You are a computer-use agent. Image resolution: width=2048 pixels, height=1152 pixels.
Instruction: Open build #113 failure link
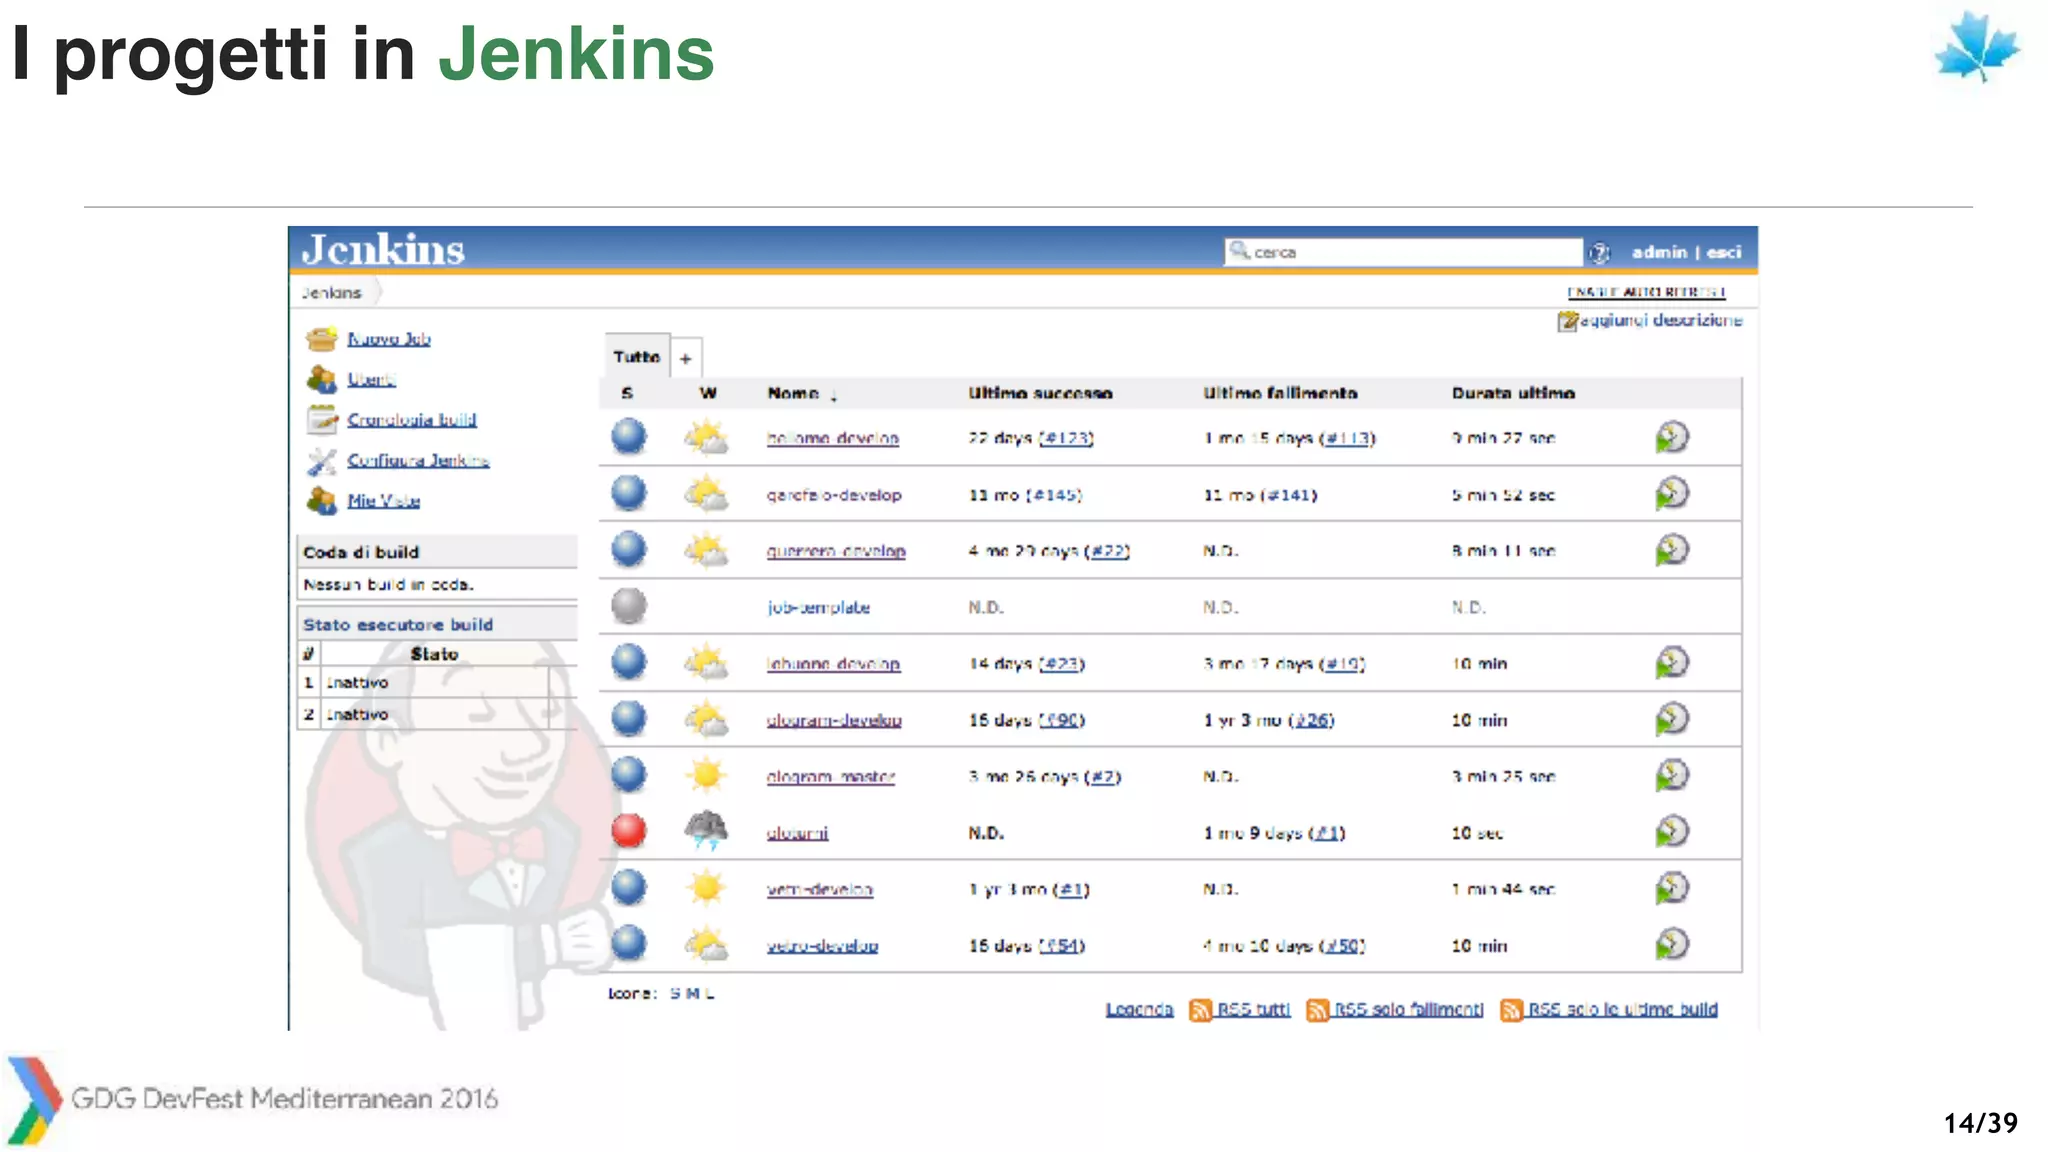point(1348,438)
